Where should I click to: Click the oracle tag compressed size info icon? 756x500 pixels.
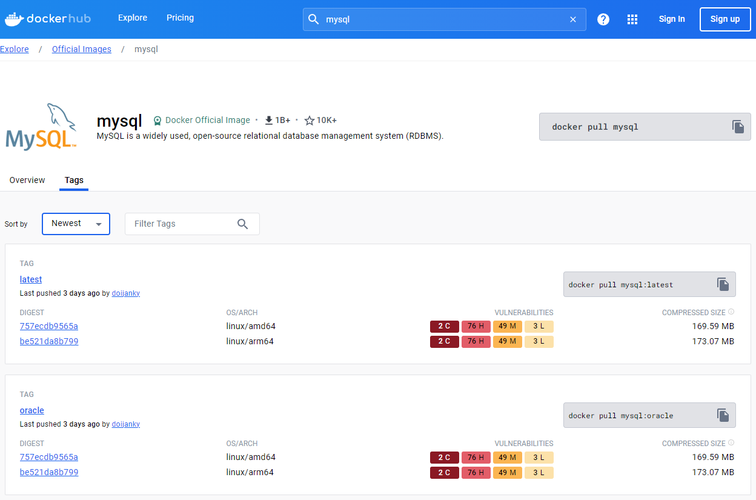[731, 443]
